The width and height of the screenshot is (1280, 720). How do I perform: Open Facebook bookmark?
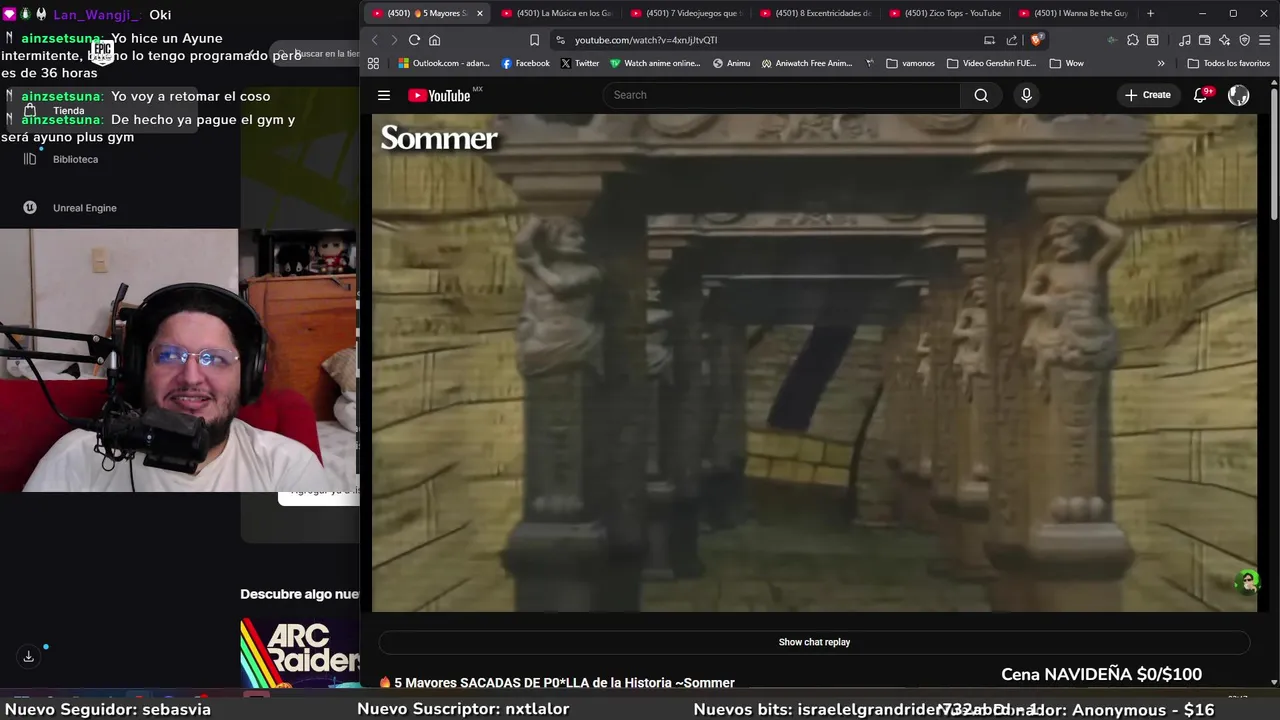525,63
